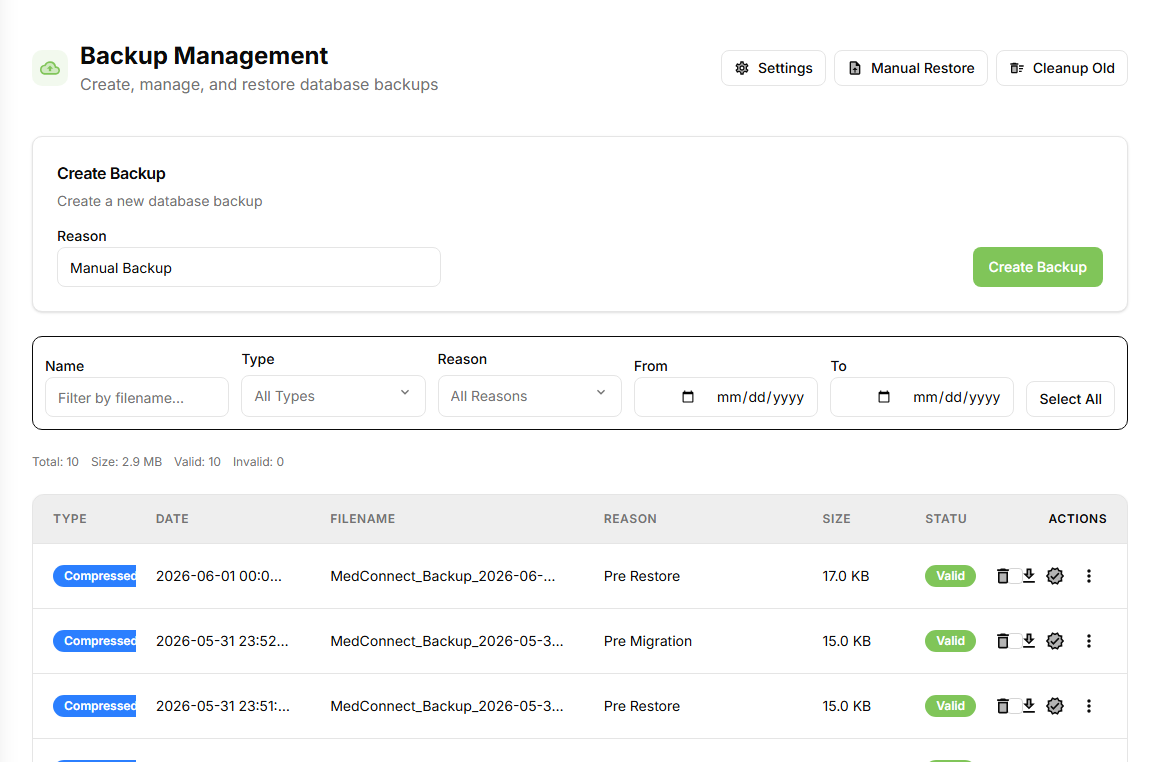Delete the 2026-05-31 23:51 backup
1160x762 pixels.
point(1002,706)
